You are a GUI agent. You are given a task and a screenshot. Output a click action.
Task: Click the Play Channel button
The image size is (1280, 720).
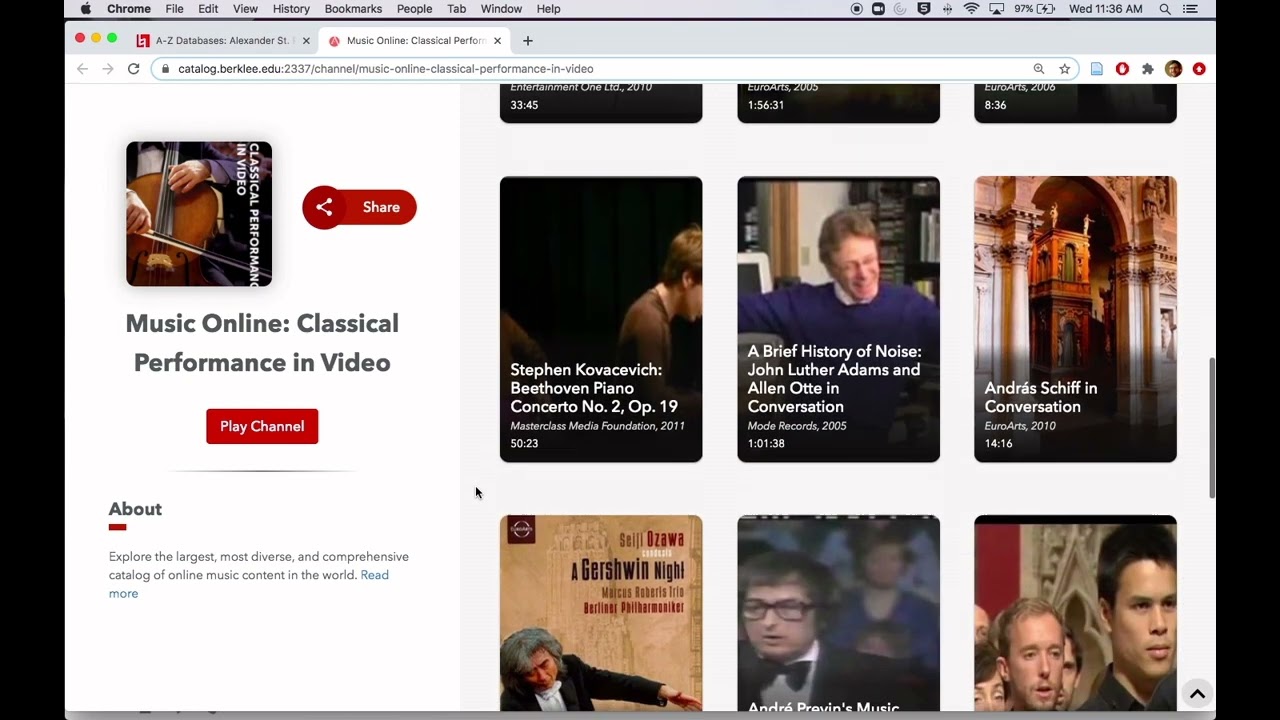pos(262,426)
